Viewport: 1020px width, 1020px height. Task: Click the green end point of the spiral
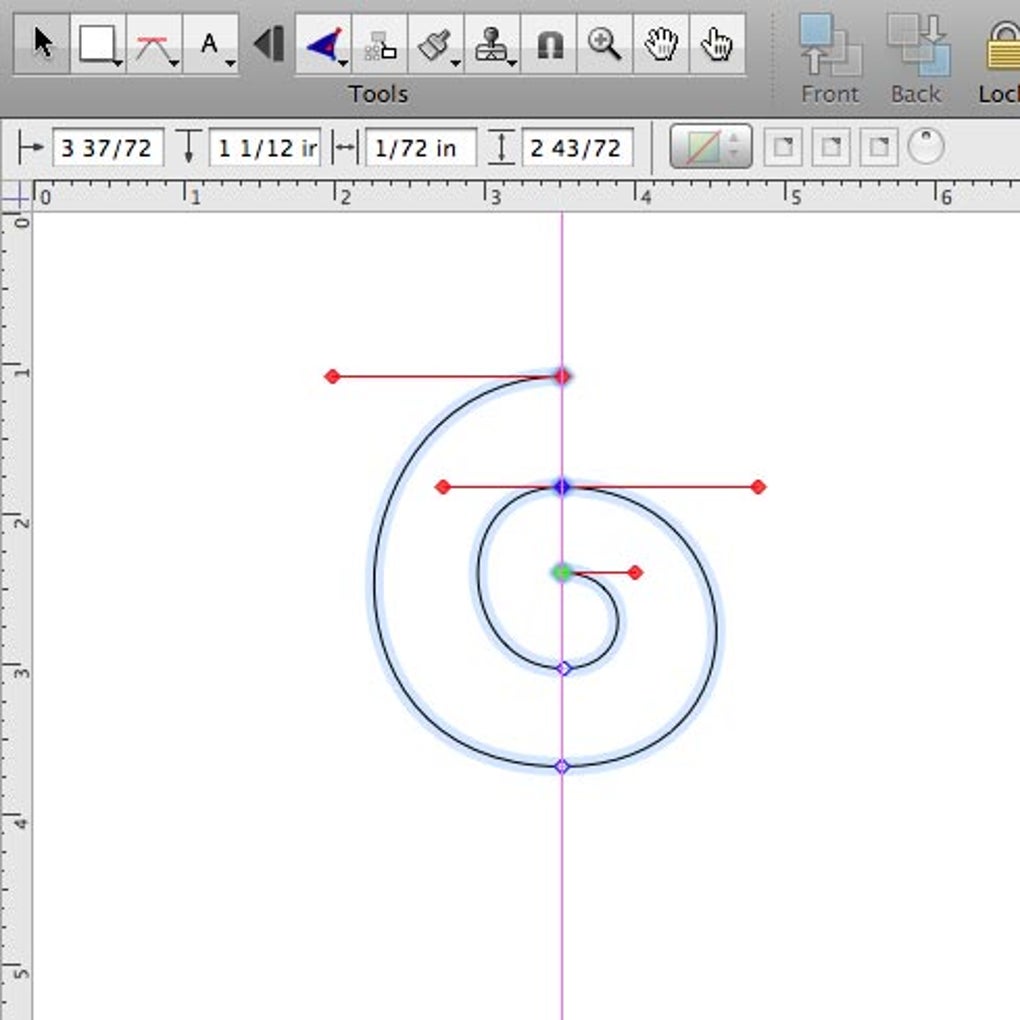click(x=562, y=572)
